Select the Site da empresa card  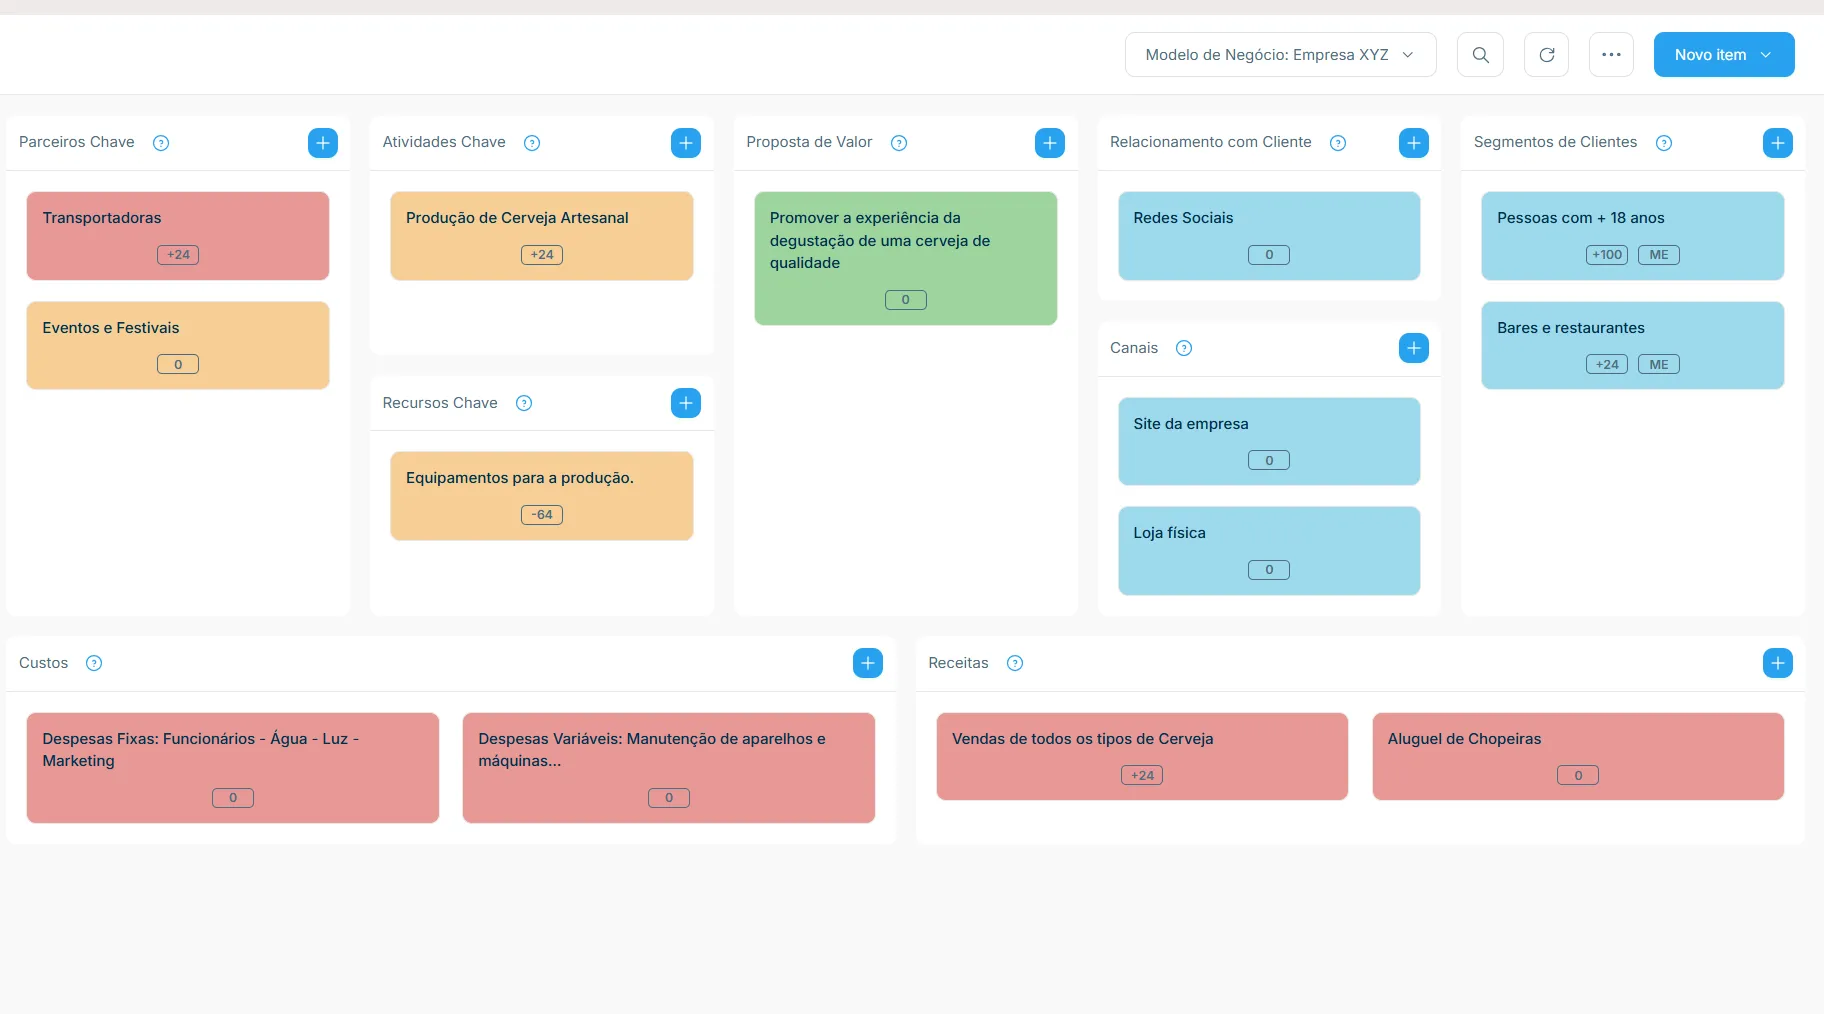pos(1269,441)
